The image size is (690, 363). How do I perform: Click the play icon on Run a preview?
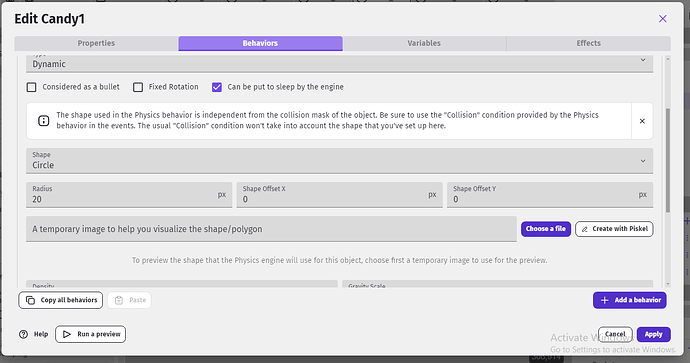(x=66, y=334)
